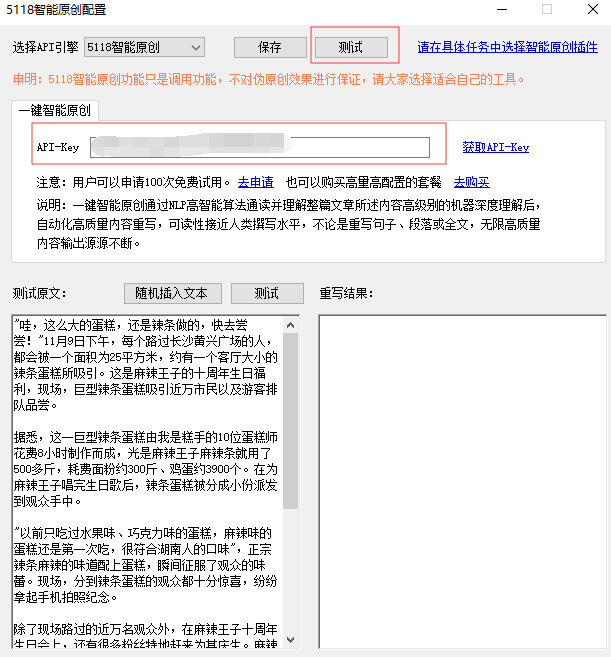This screenshot has height=657, width=611.
Task: Click the scrollbar up arrow in 测试原文
Action: [290, 325]
